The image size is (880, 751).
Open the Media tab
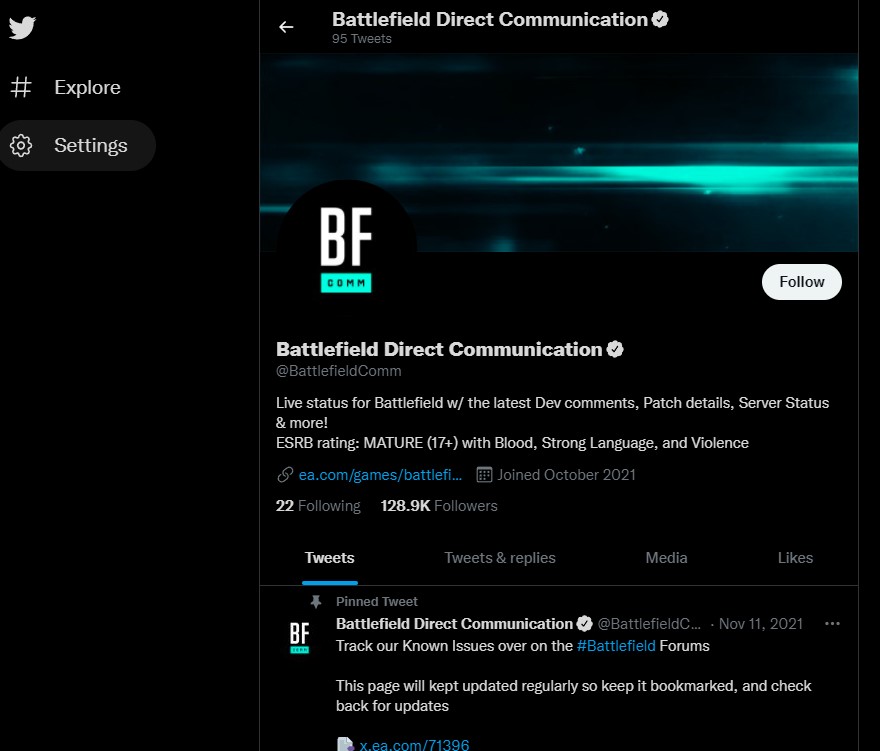click(666, 558)
